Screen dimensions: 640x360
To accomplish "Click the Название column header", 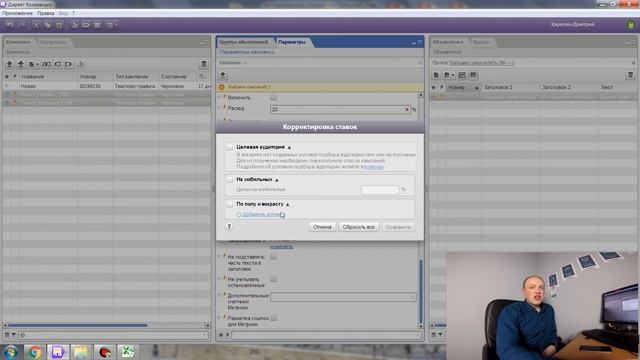I will pyautogui.click(x=49, y=76).
